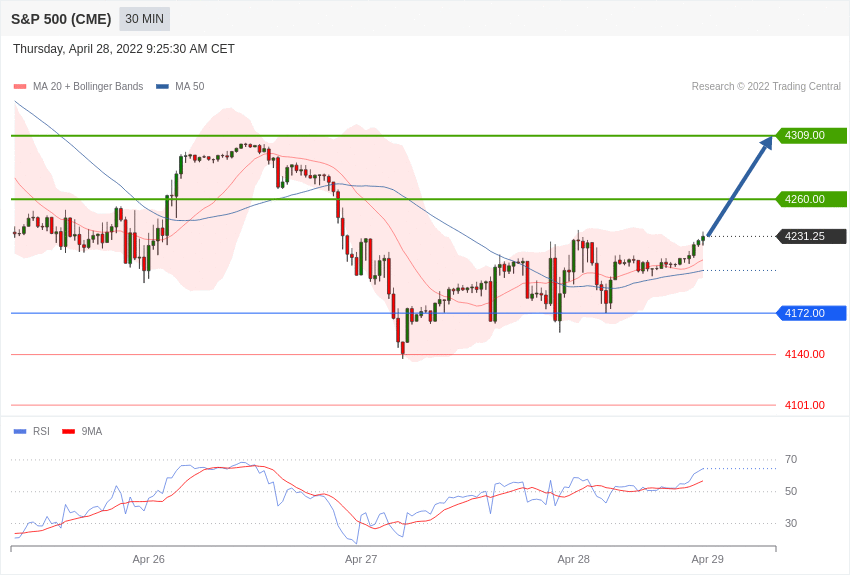Click the 4172.00 pivot price tag
The height and width of the screenshot is (576, 850).
pos(812,313)
